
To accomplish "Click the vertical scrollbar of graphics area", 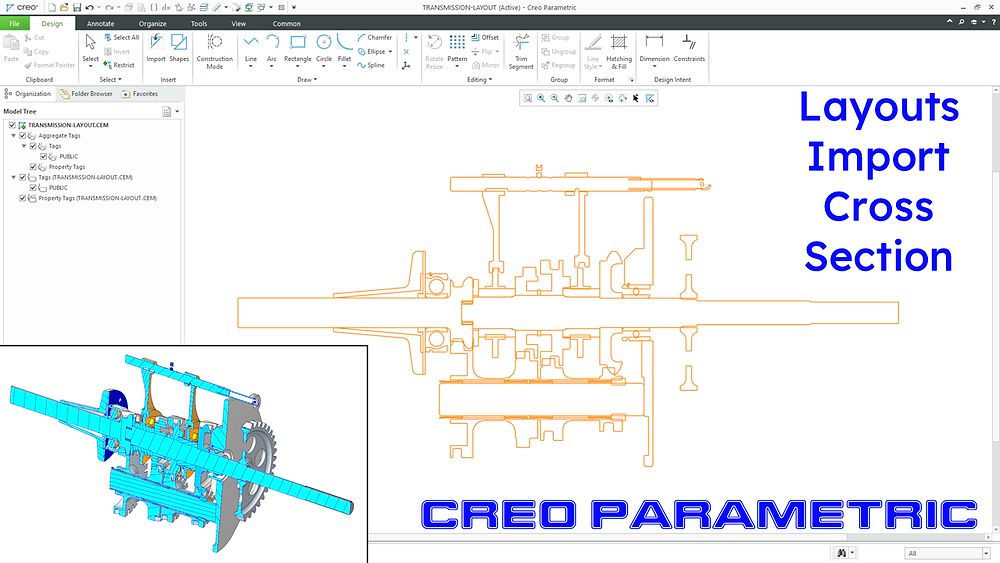I will tap(996, 306).
